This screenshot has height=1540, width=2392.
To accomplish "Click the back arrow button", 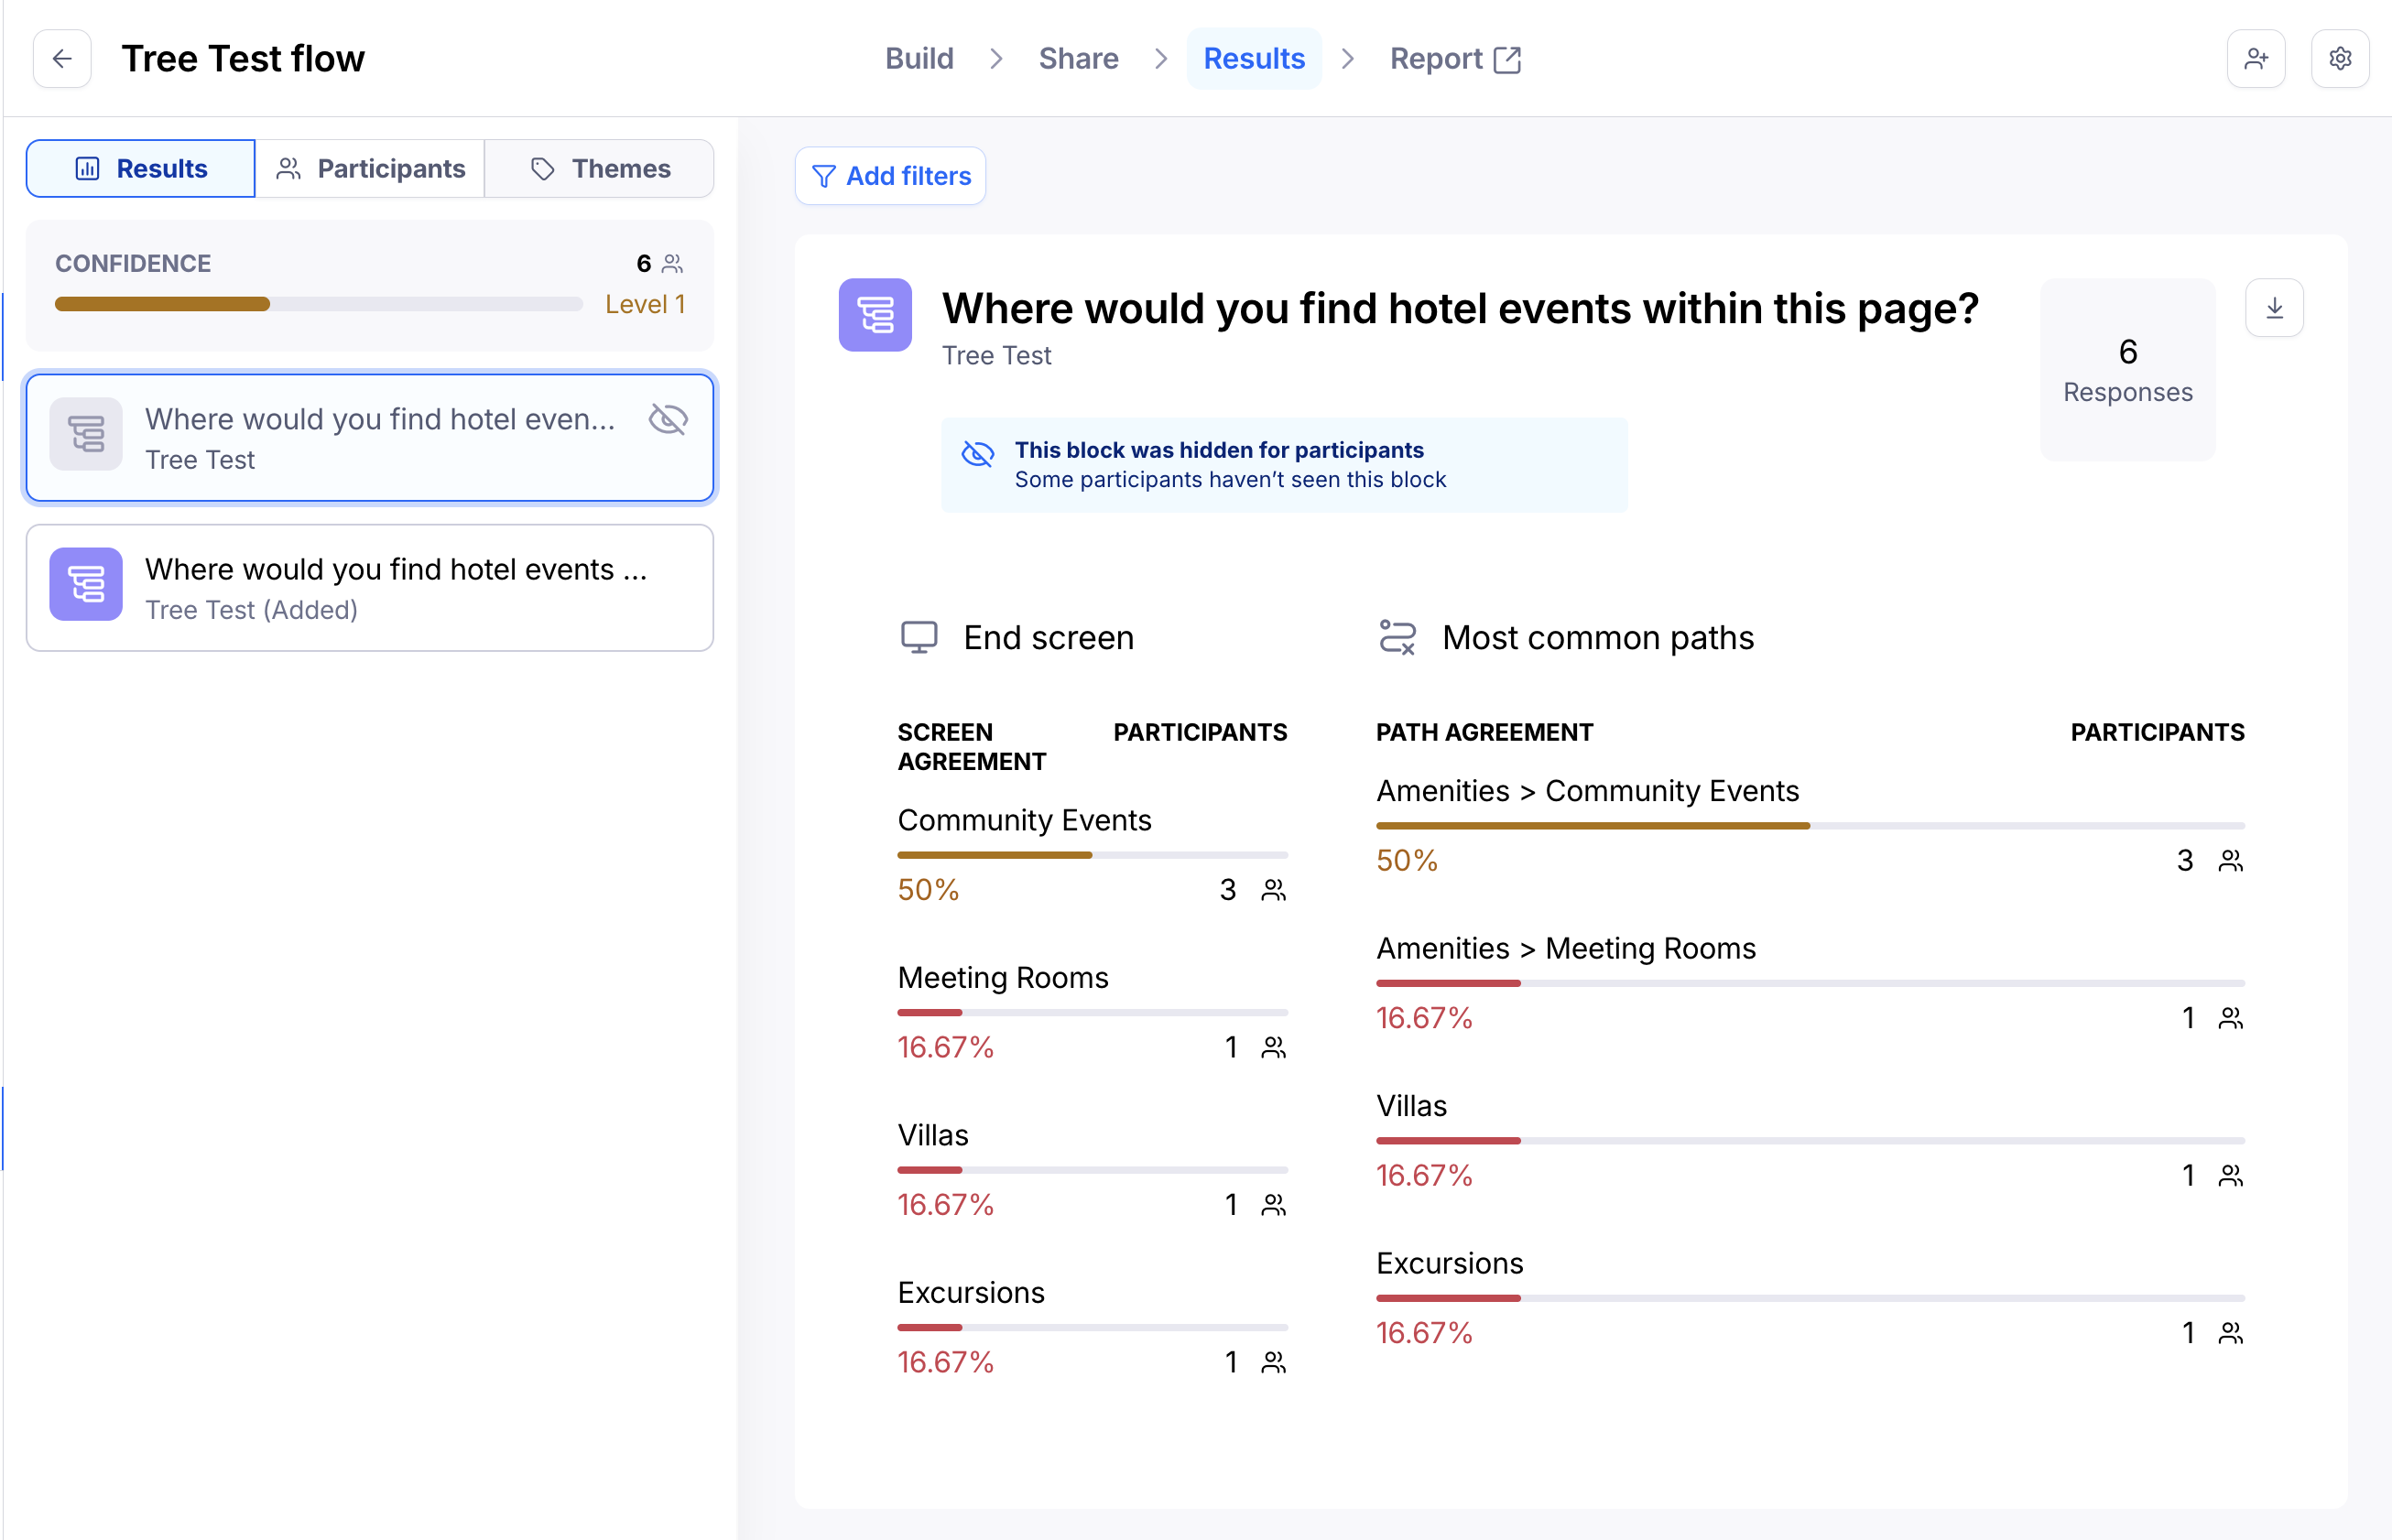I will [62, 59].
